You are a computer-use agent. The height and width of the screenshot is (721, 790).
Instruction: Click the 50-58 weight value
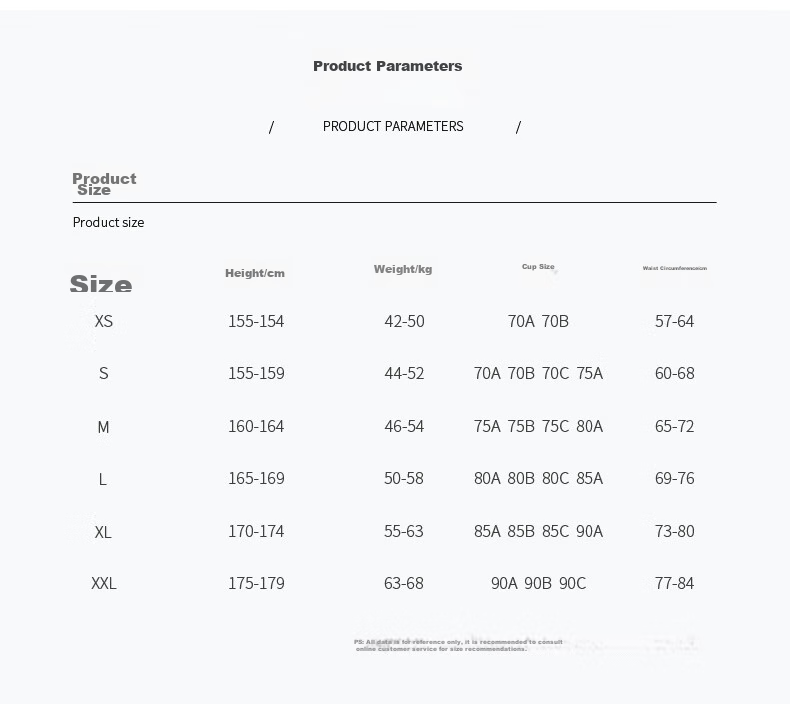click(404, 478)
